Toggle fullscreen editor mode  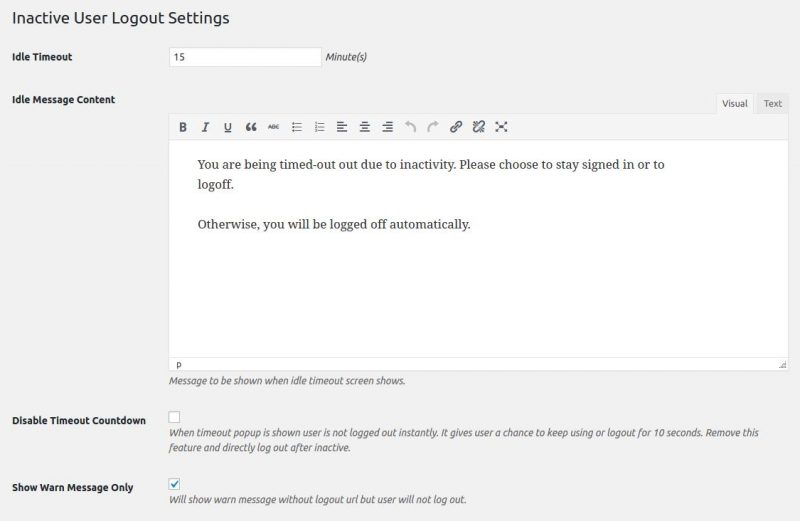click(x=501, y=127)
